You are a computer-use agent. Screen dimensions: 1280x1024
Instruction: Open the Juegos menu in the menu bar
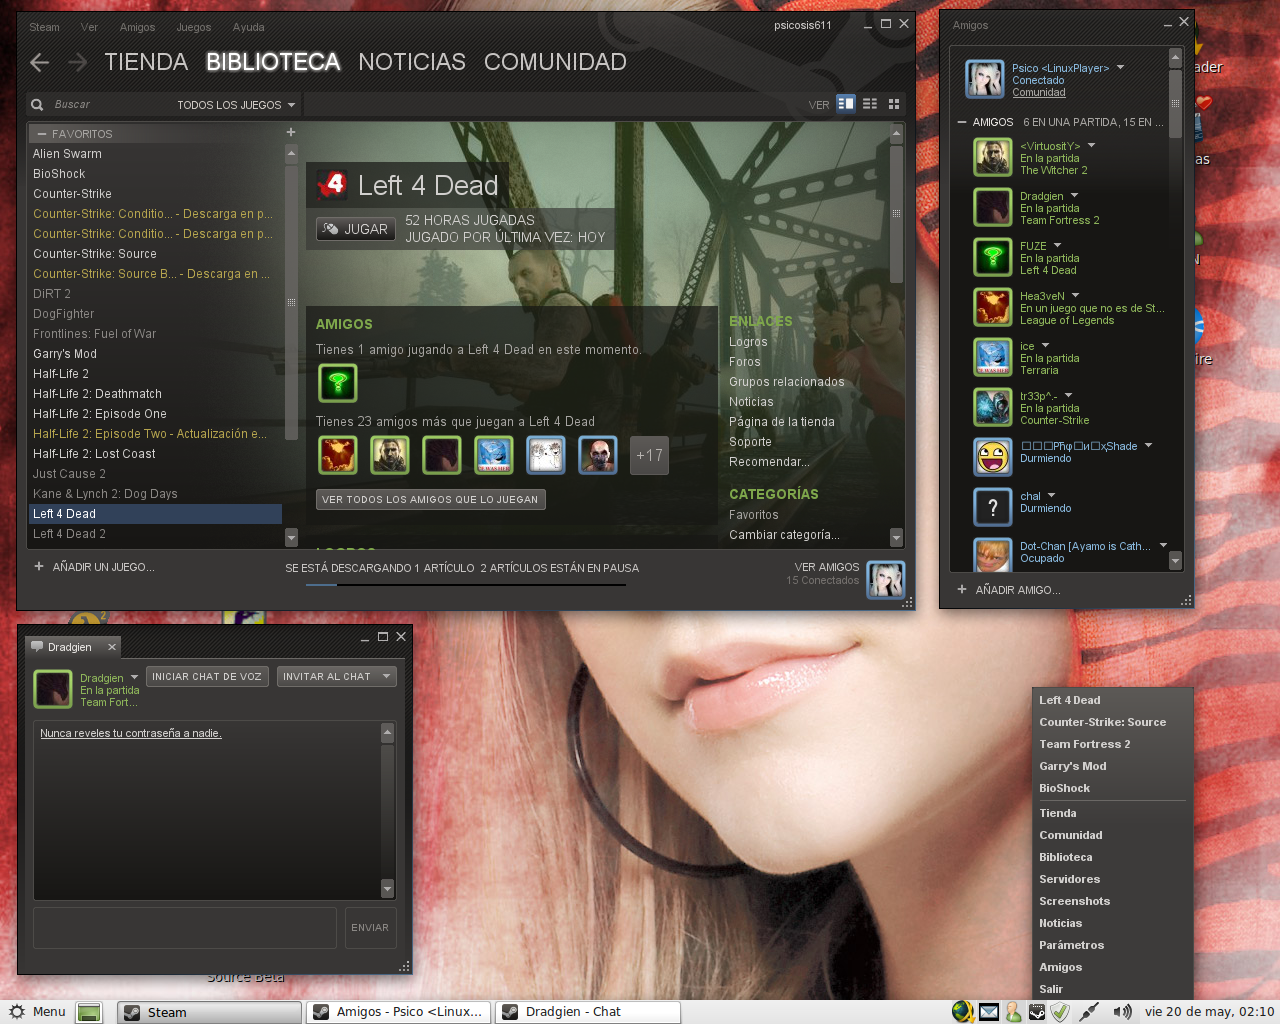[193, 27]
